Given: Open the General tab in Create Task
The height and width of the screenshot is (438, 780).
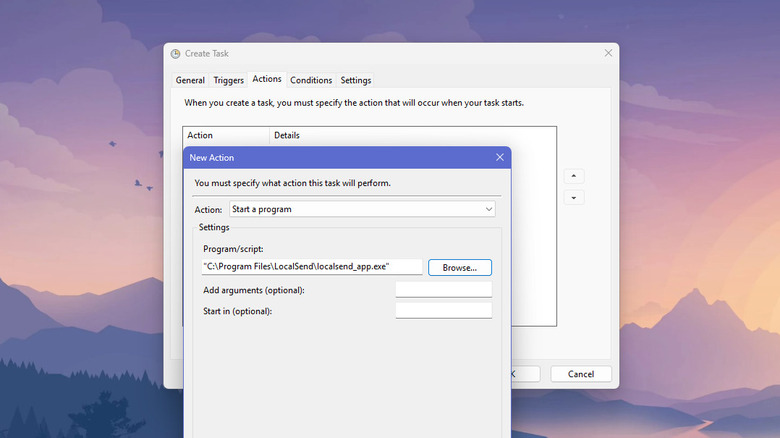Looking at the screenshot, I should pos(190,80).
